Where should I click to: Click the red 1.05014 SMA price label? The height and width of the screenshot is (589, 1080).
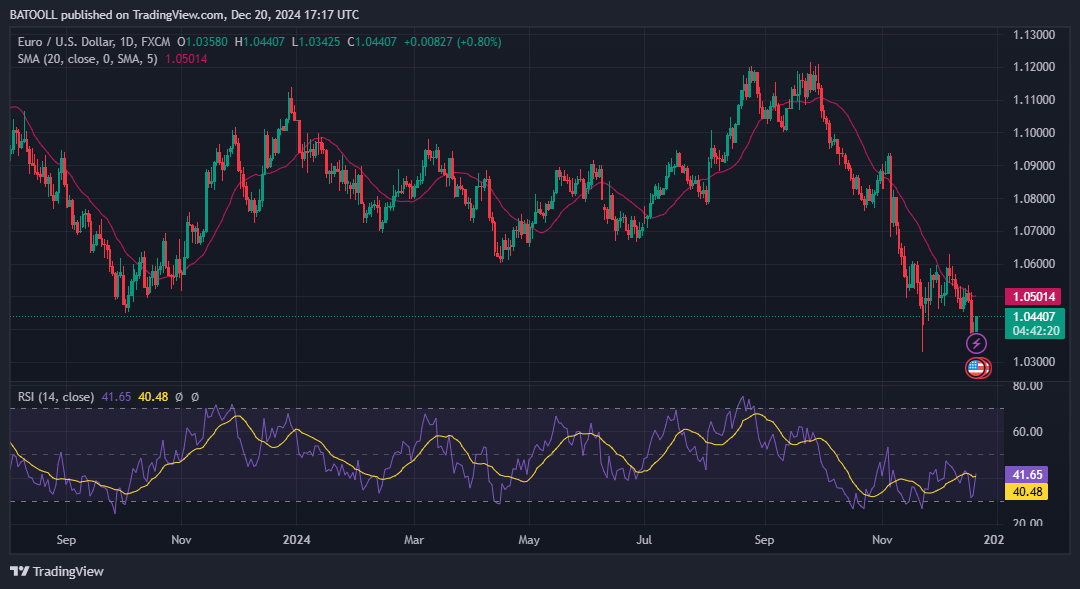(x=1034, y=297)
